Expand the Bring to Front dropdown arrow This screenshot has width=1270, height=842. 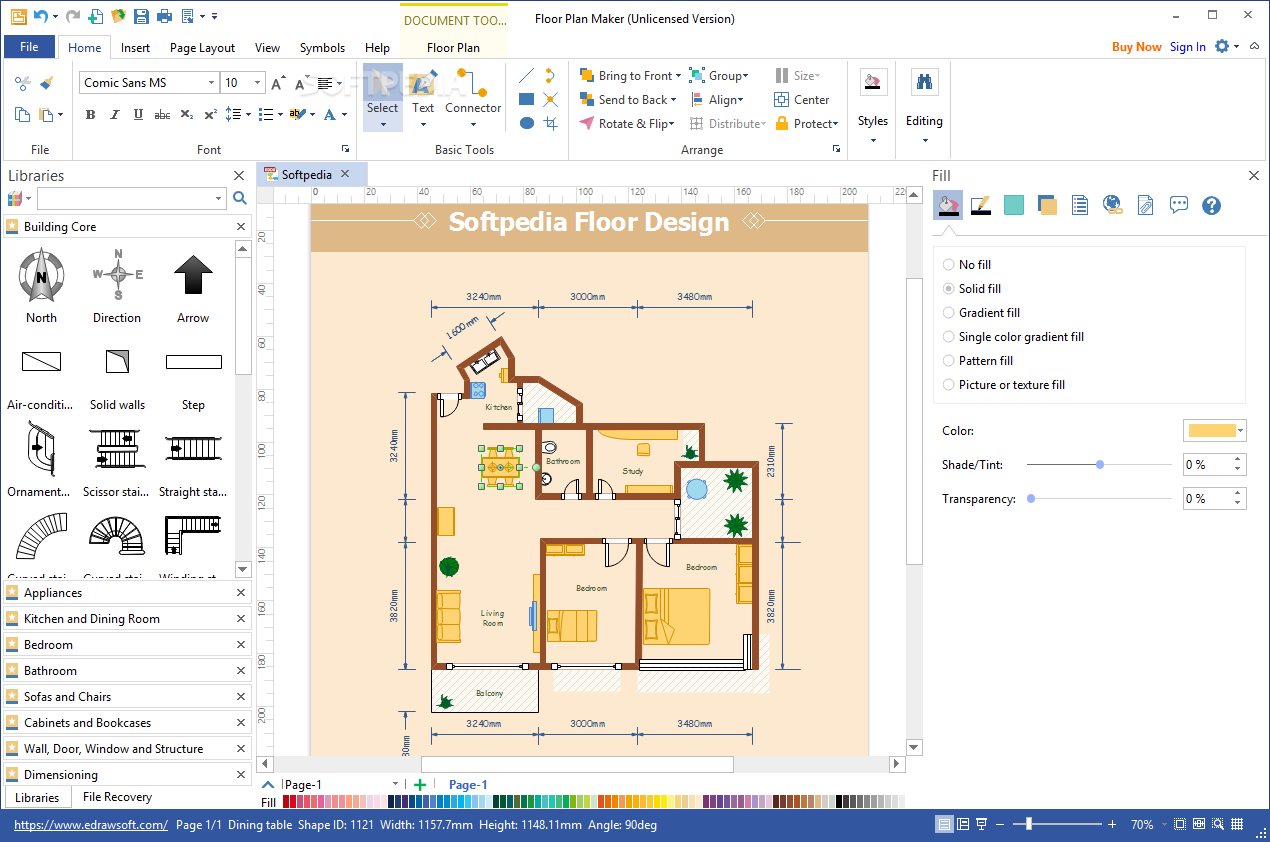(x=678, y=76)
